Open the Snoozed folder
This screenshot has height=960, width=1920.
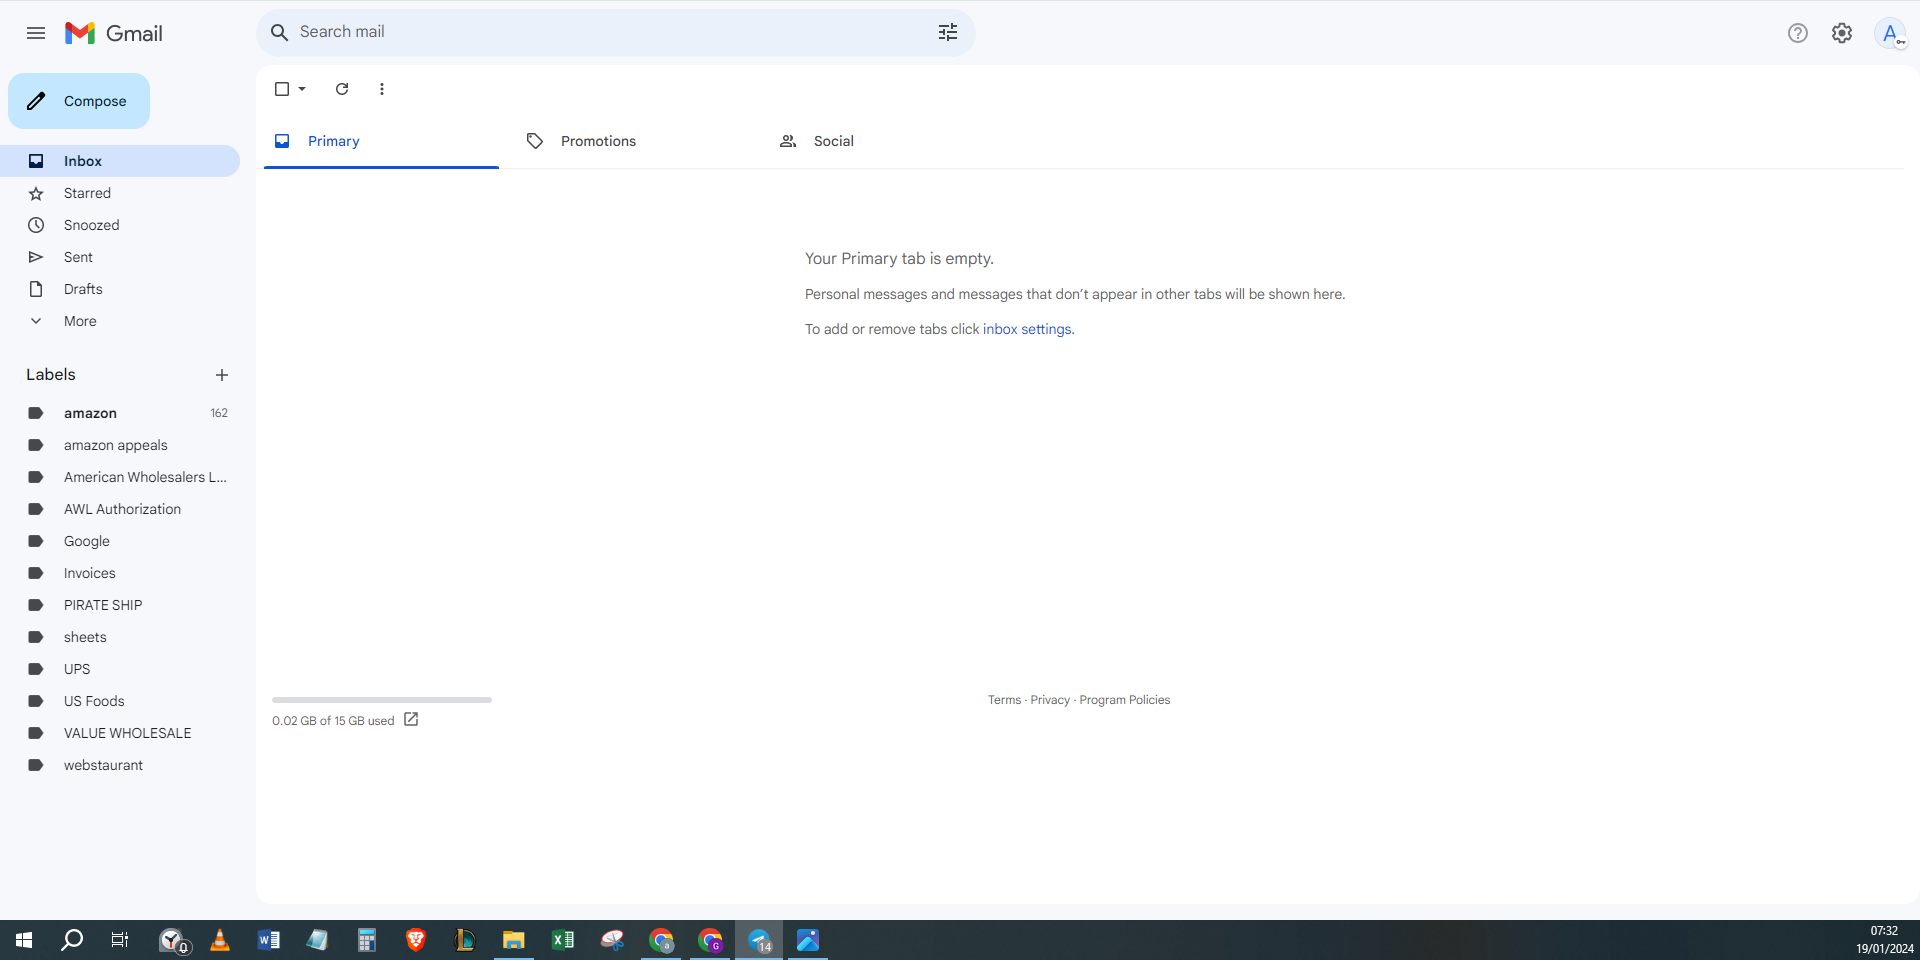[x=120, y=225]
